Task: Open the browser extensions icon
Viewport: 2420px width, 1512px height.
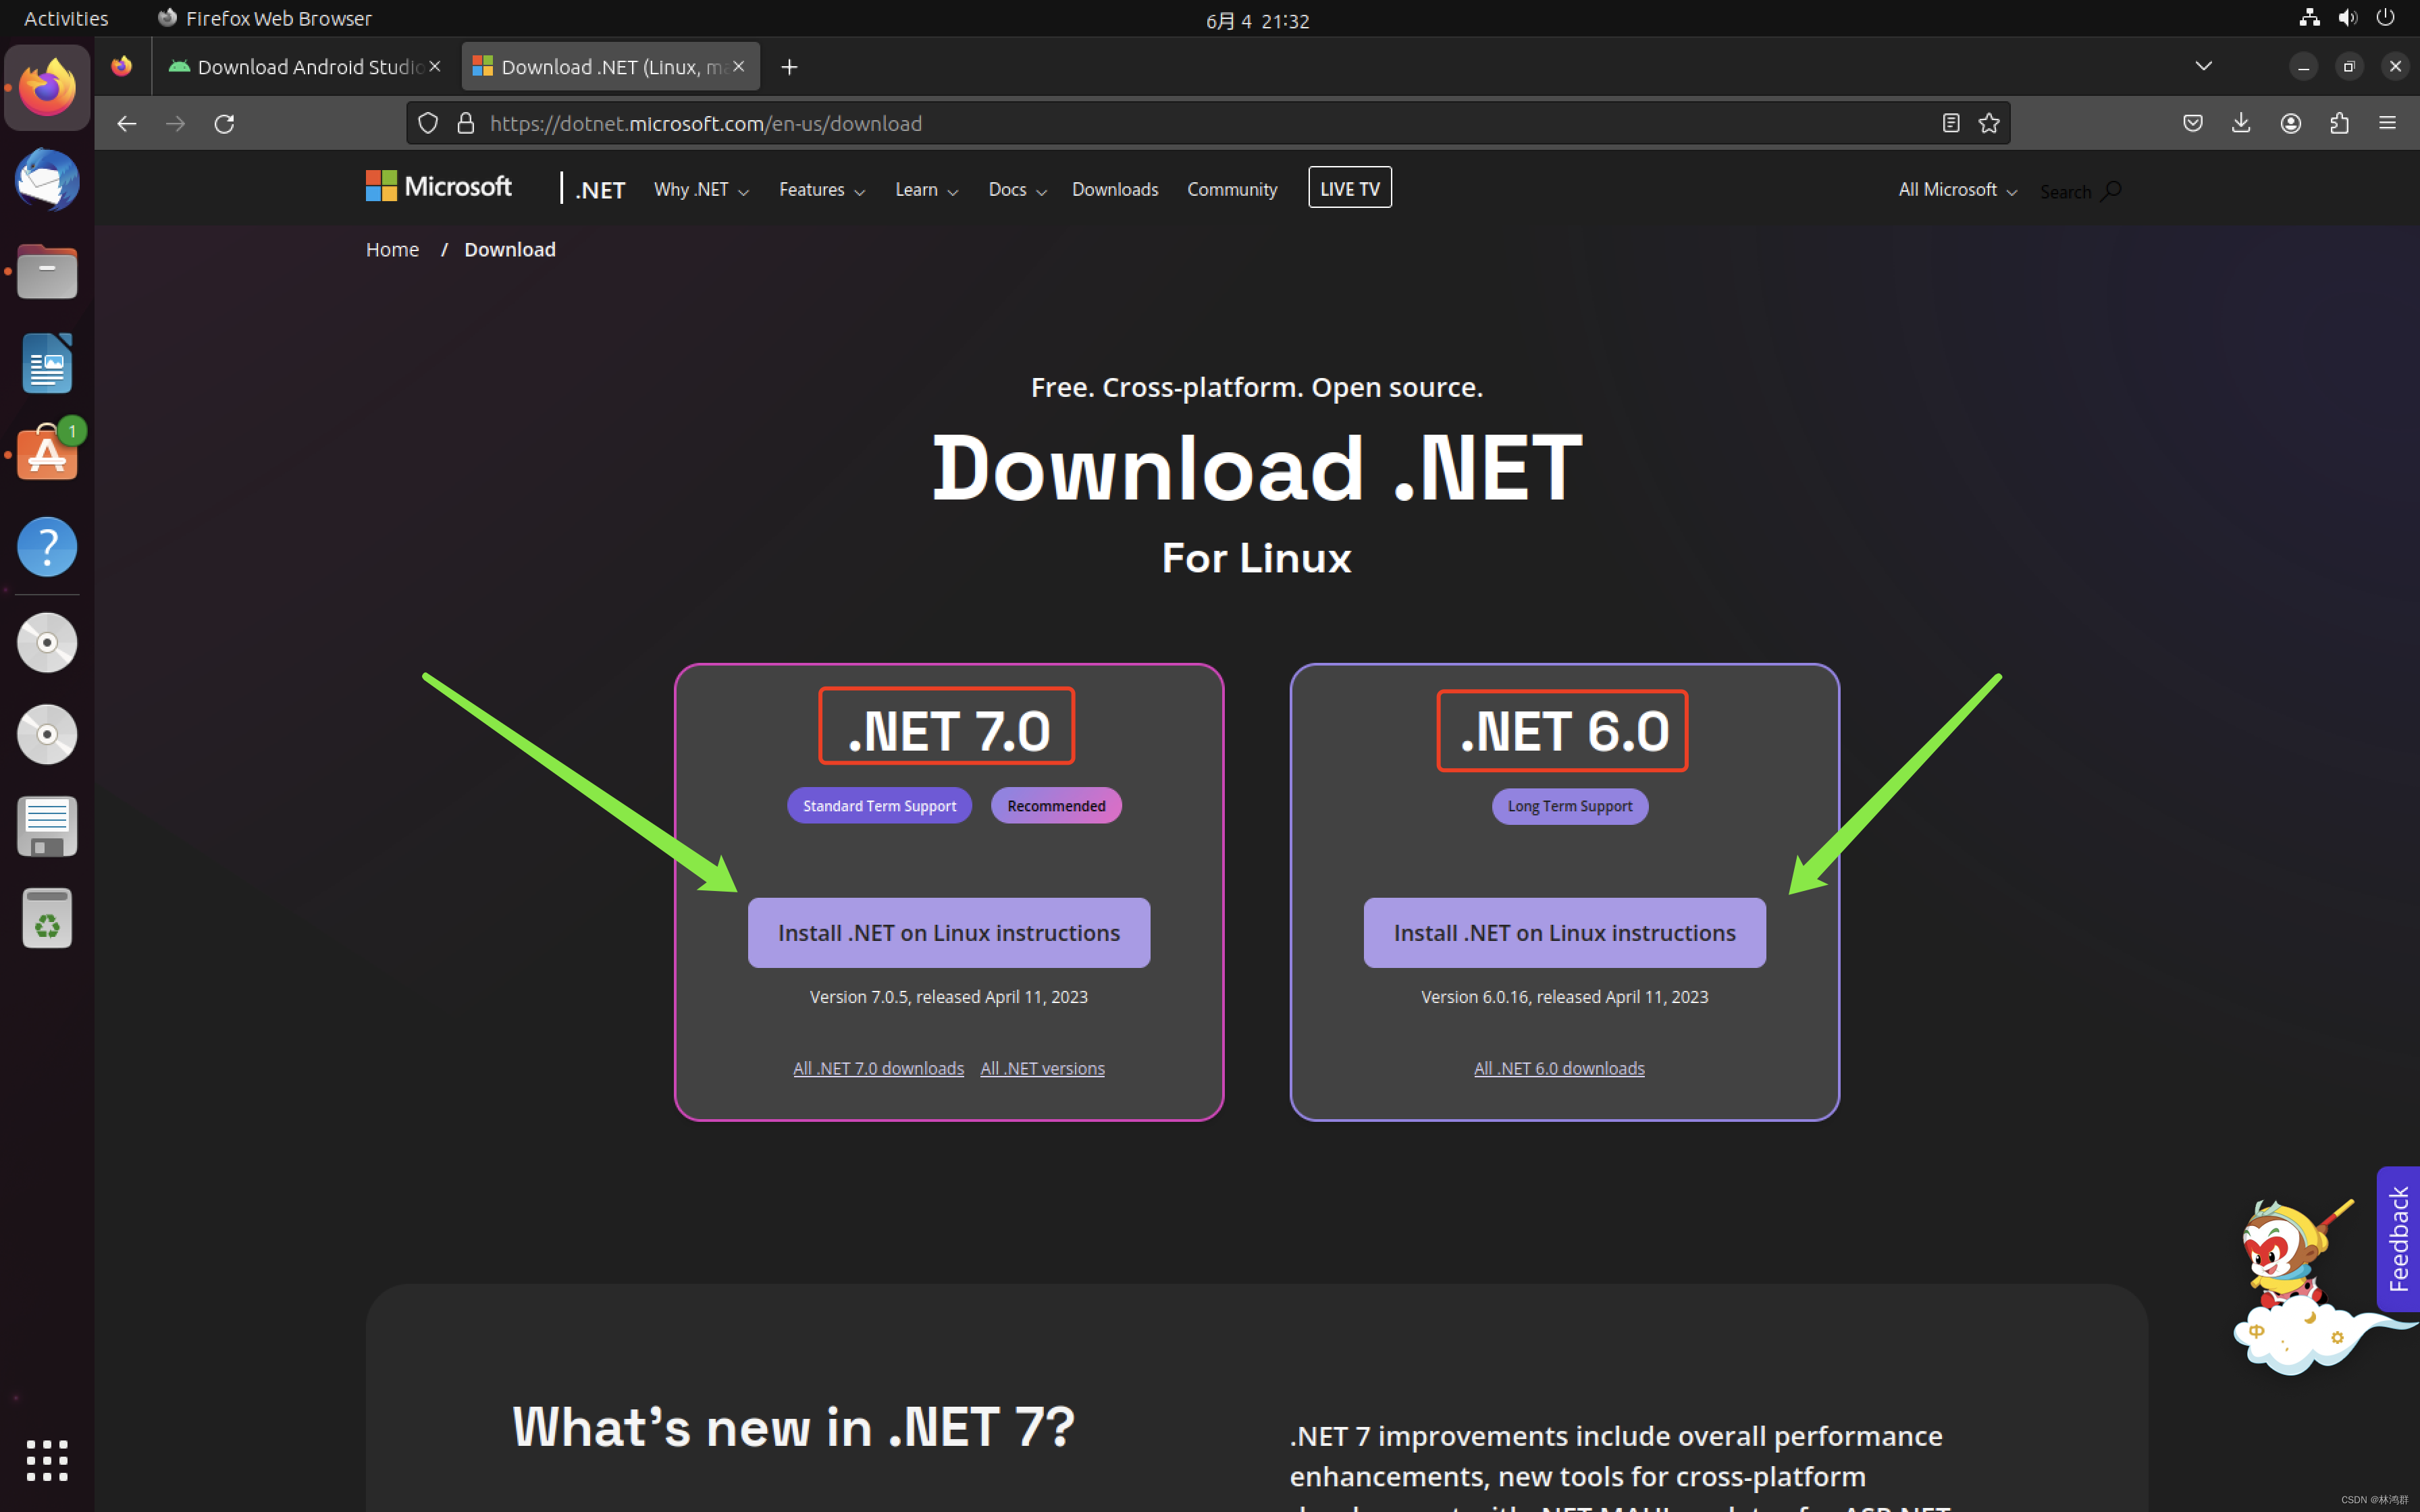Action: (2339, 123)
